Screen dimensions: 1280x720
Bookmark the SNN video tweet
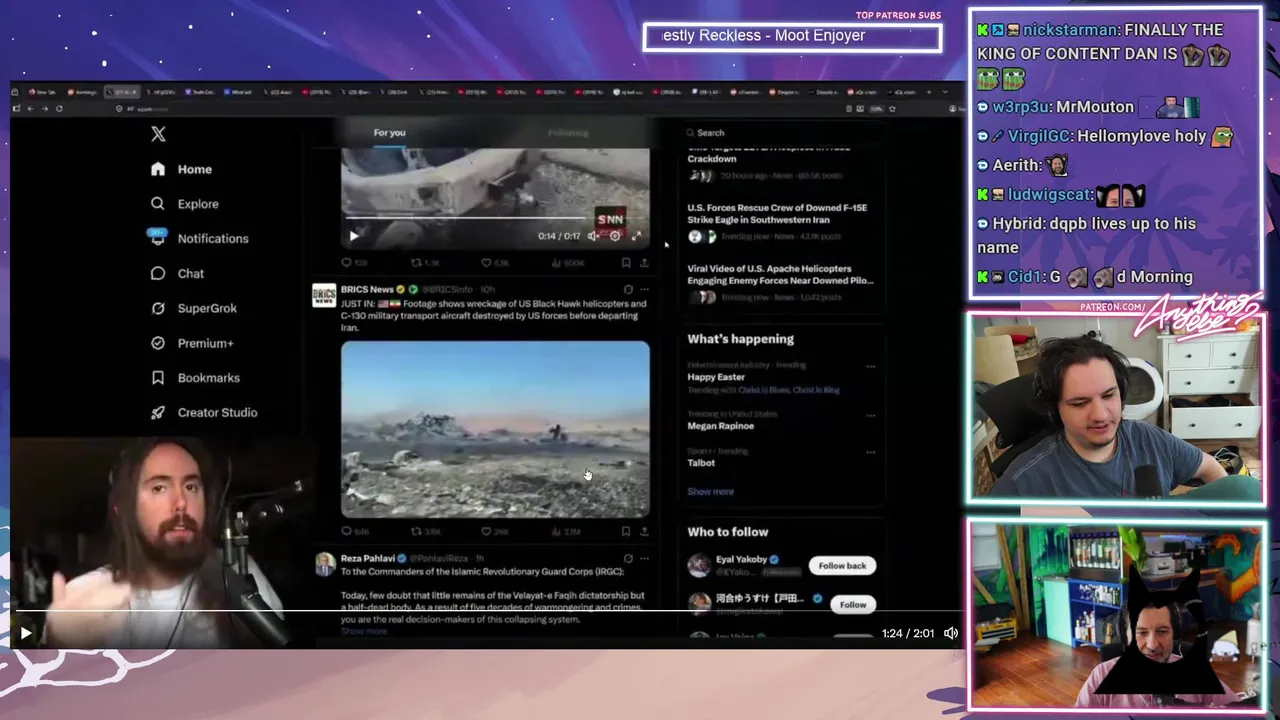coord(626,263)
